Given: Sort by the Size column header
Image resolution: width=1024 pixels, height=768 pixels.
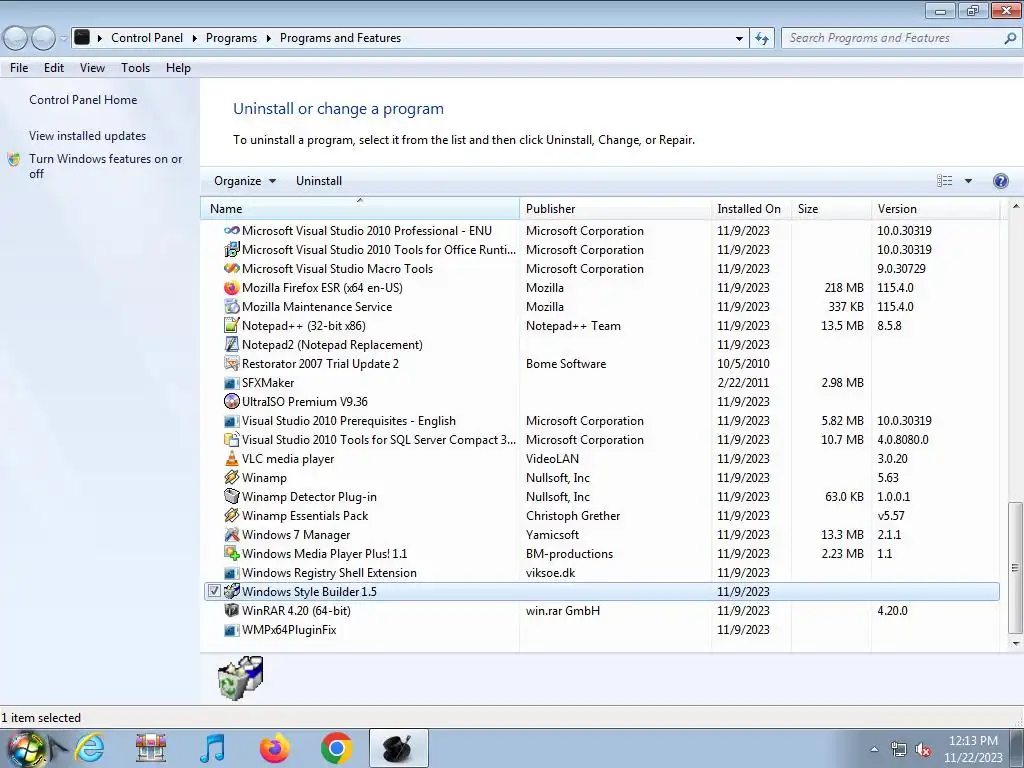Looking at the screenshot, I should pyautogui.click(x=831, y=208).
